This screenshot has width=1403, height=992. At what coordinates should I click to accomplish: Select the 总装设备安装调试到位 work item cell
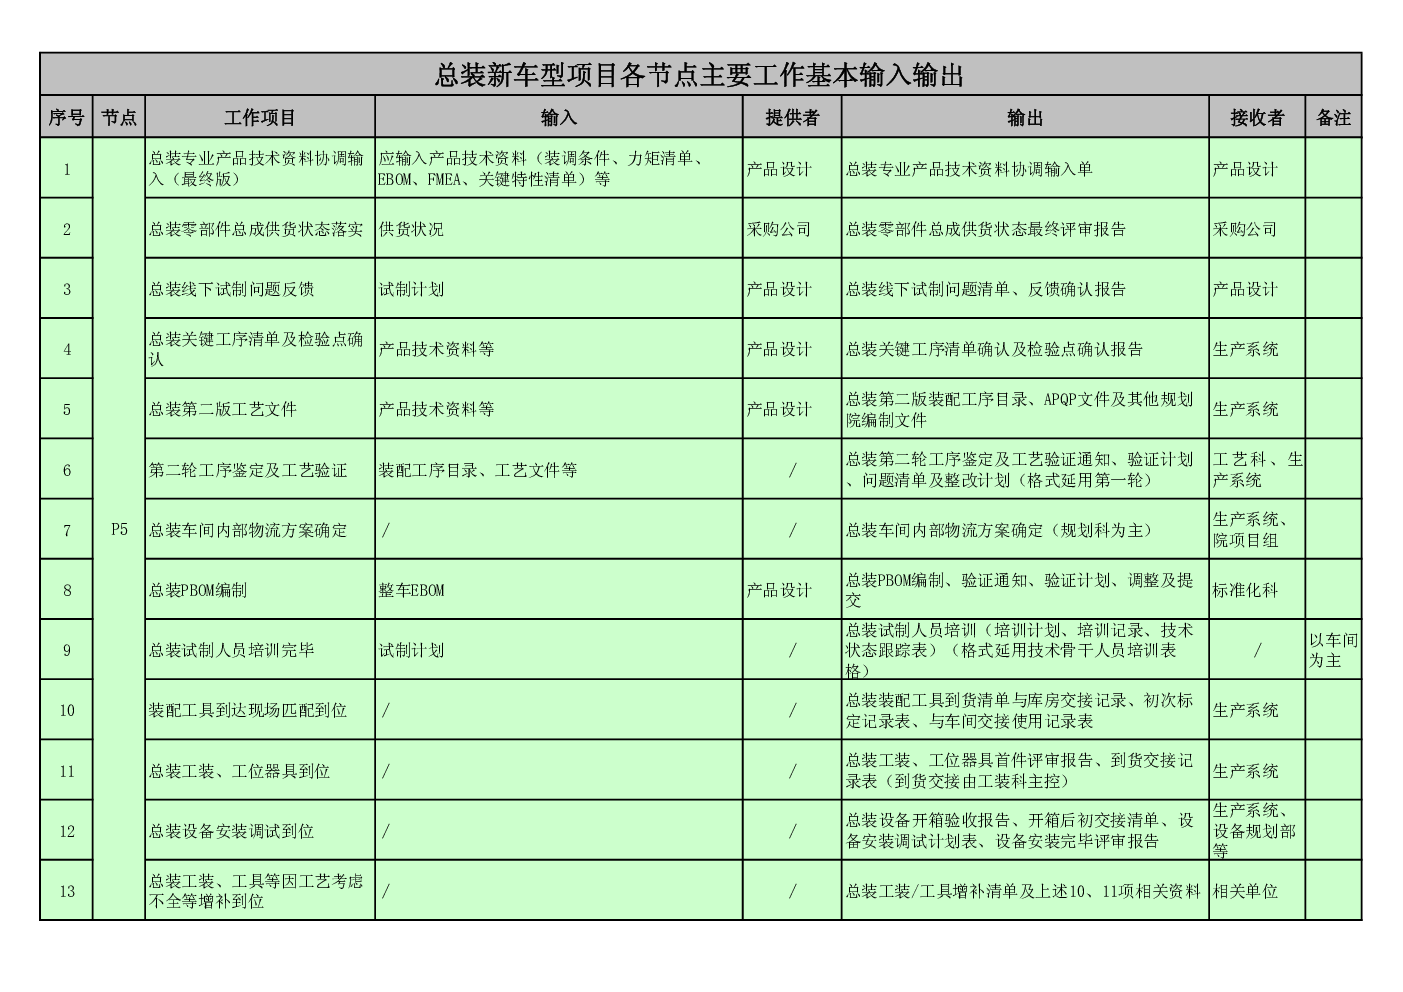point(259,831)
